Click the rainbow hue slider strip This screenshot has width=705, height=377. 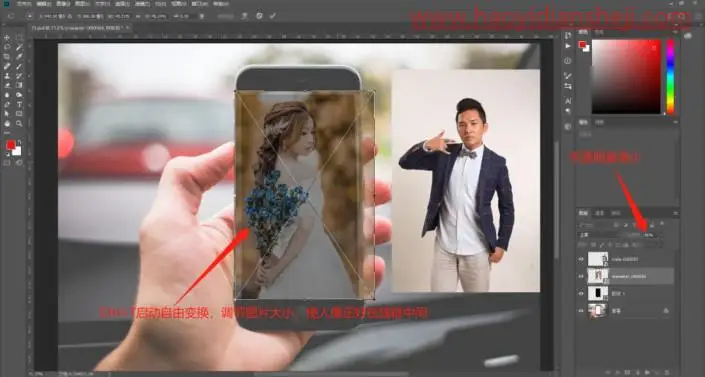[x=670, y=76]
